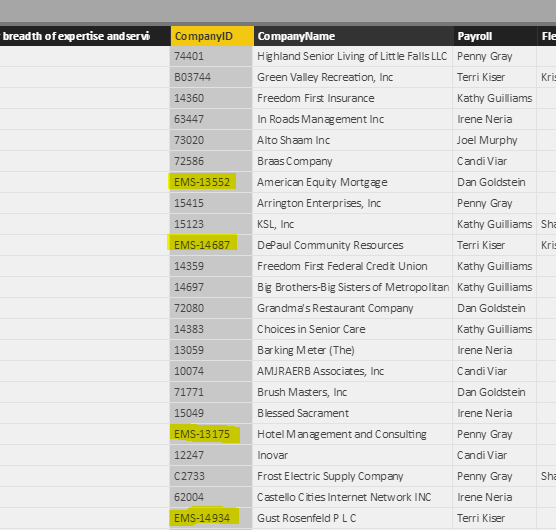Click CompanyID cell 62004
556x530 pixels.
[x=211, y=497]
